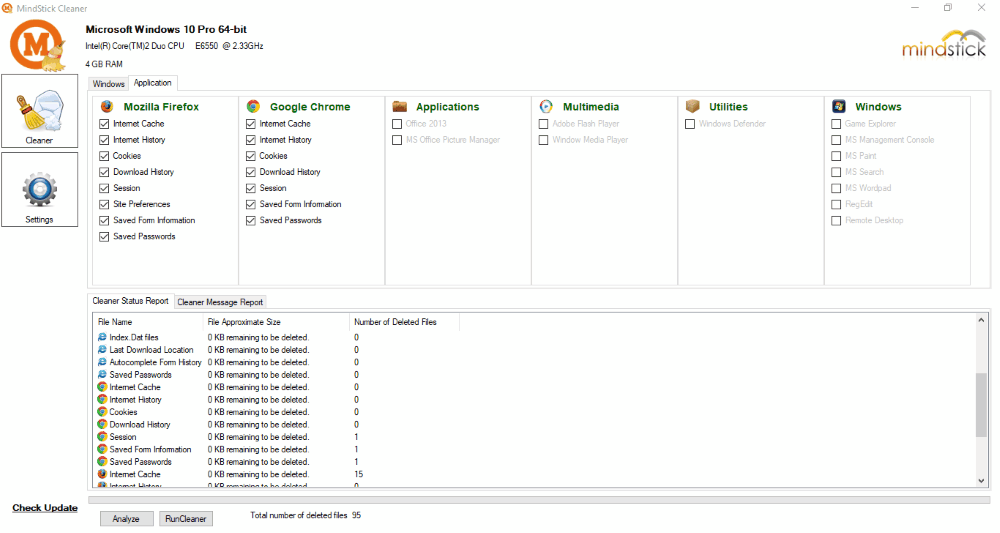Image resolution: width=1000 pixels, height=533 pixels.
Task: Click the IE icon beside Autocomplete Form History
Action: 102,362
